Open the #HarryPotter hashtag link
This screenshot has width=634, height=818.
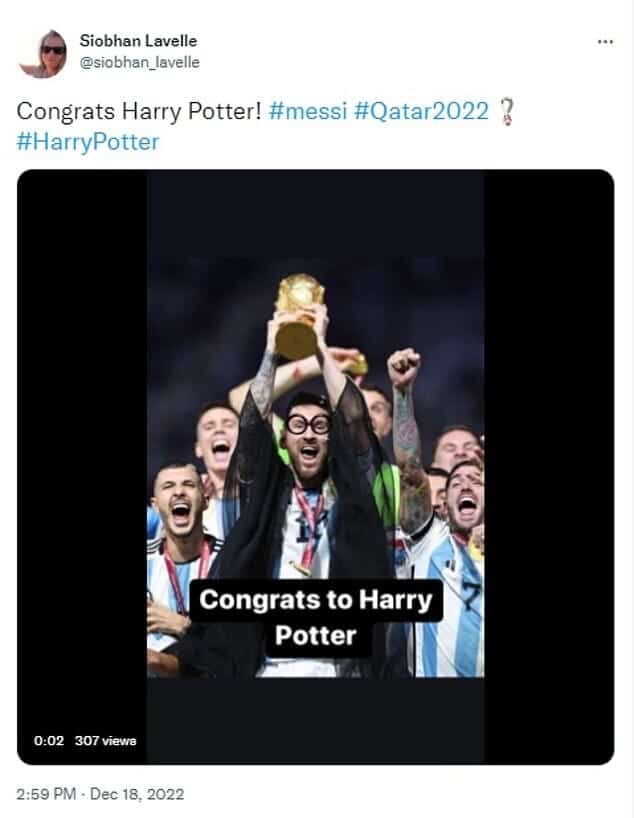click(88, 142)
